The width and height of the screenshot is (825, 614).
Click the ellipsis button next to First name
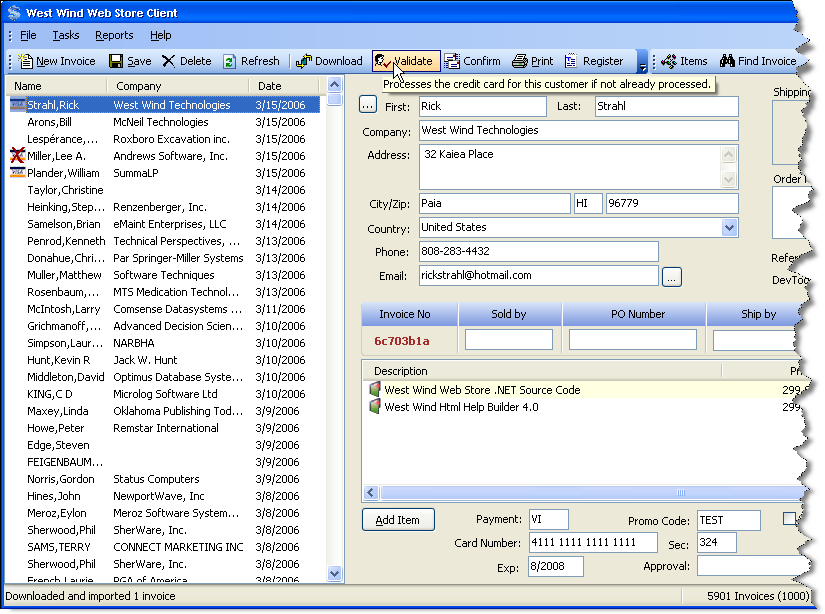368,105
